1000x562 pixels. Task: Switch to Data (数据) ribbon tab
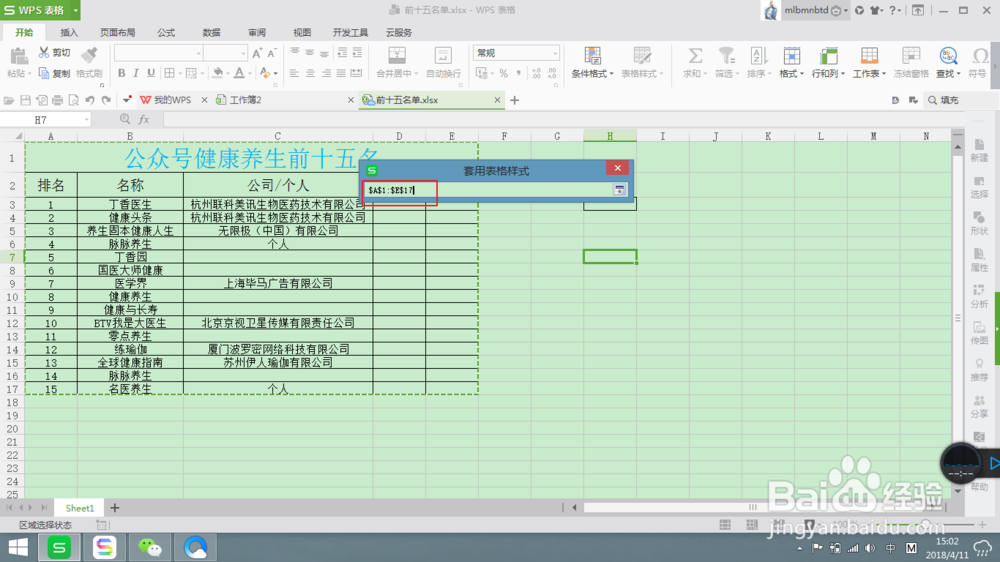(x=211, y=33)
